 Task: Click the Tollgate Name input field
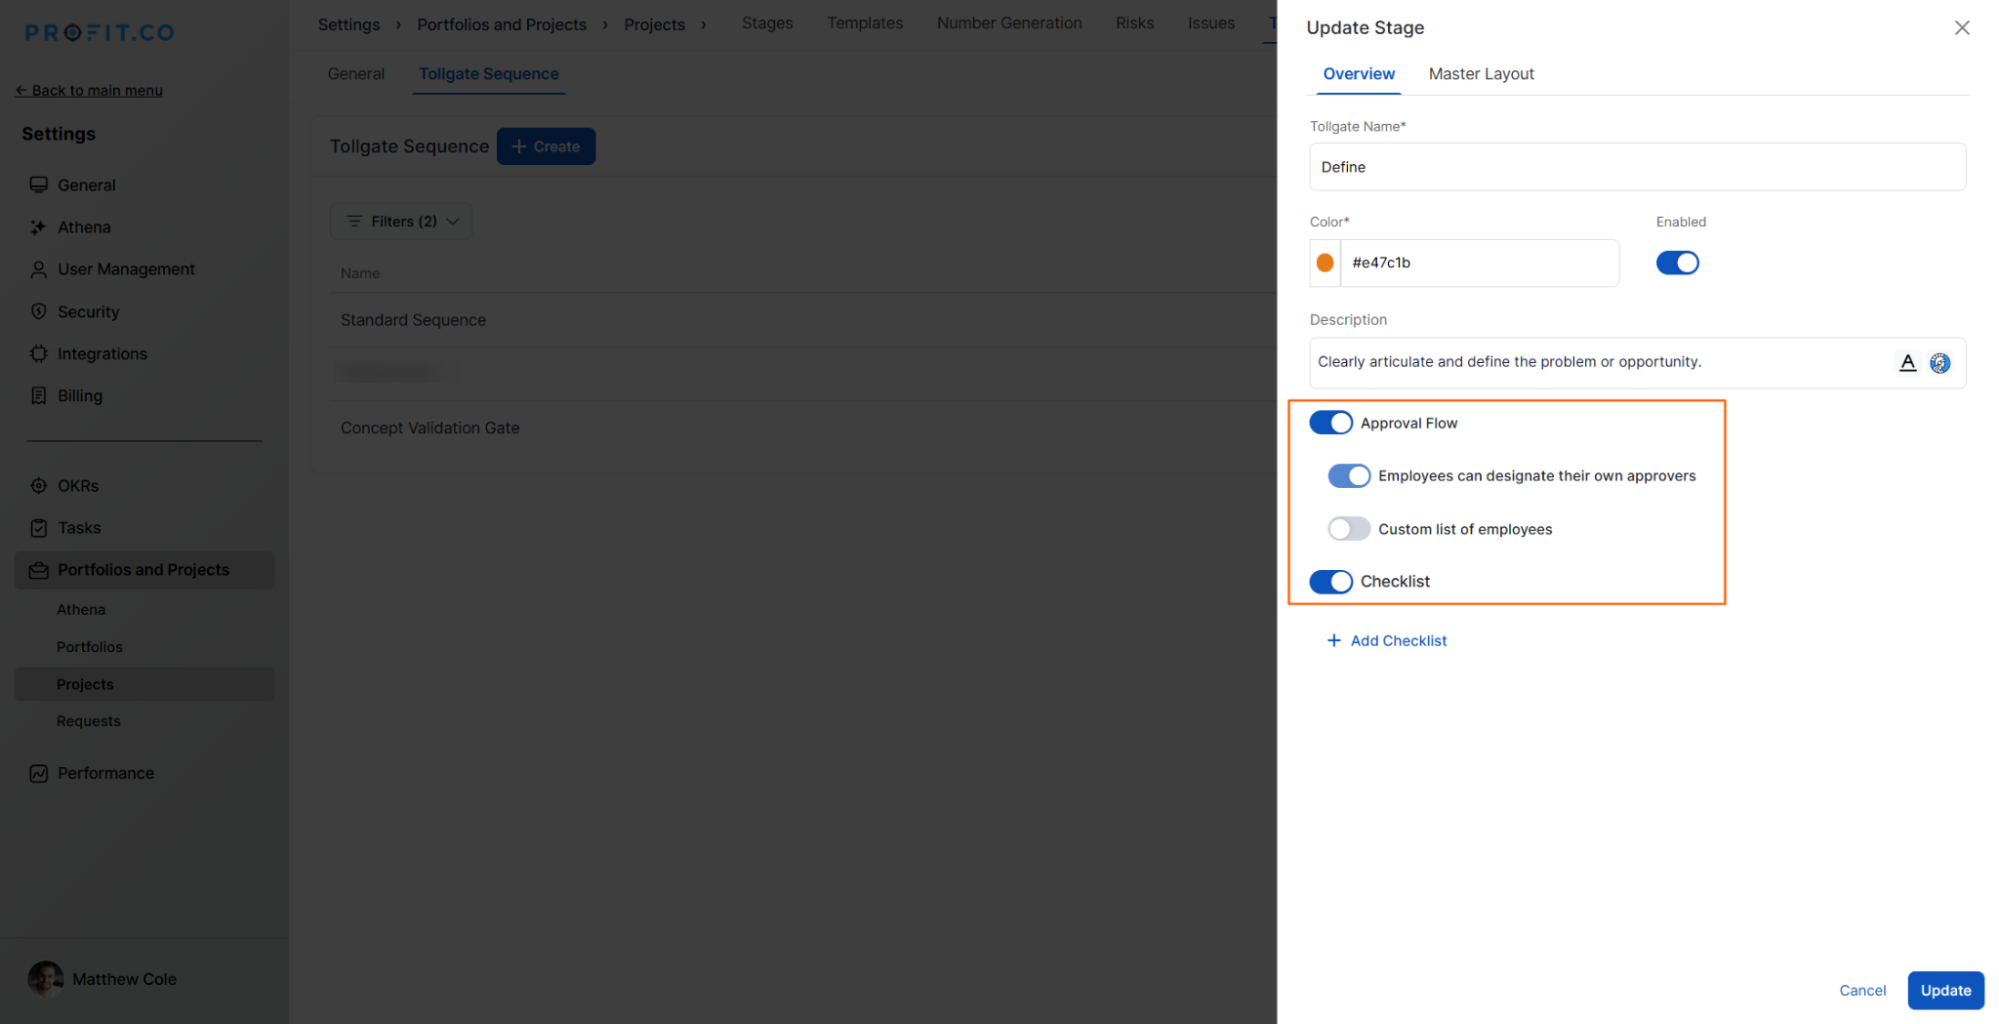pos(1637,167)
